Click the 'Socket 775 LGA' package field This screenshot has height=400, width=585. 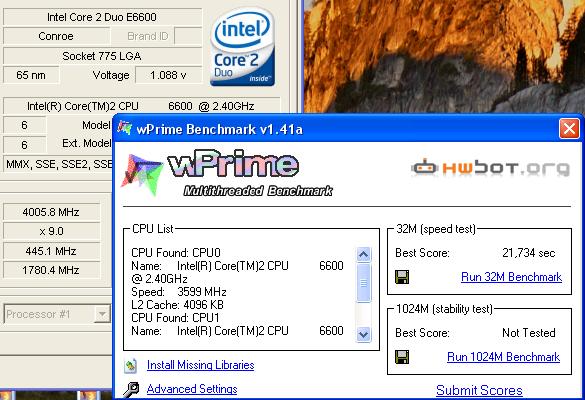[x=102, y=56]
